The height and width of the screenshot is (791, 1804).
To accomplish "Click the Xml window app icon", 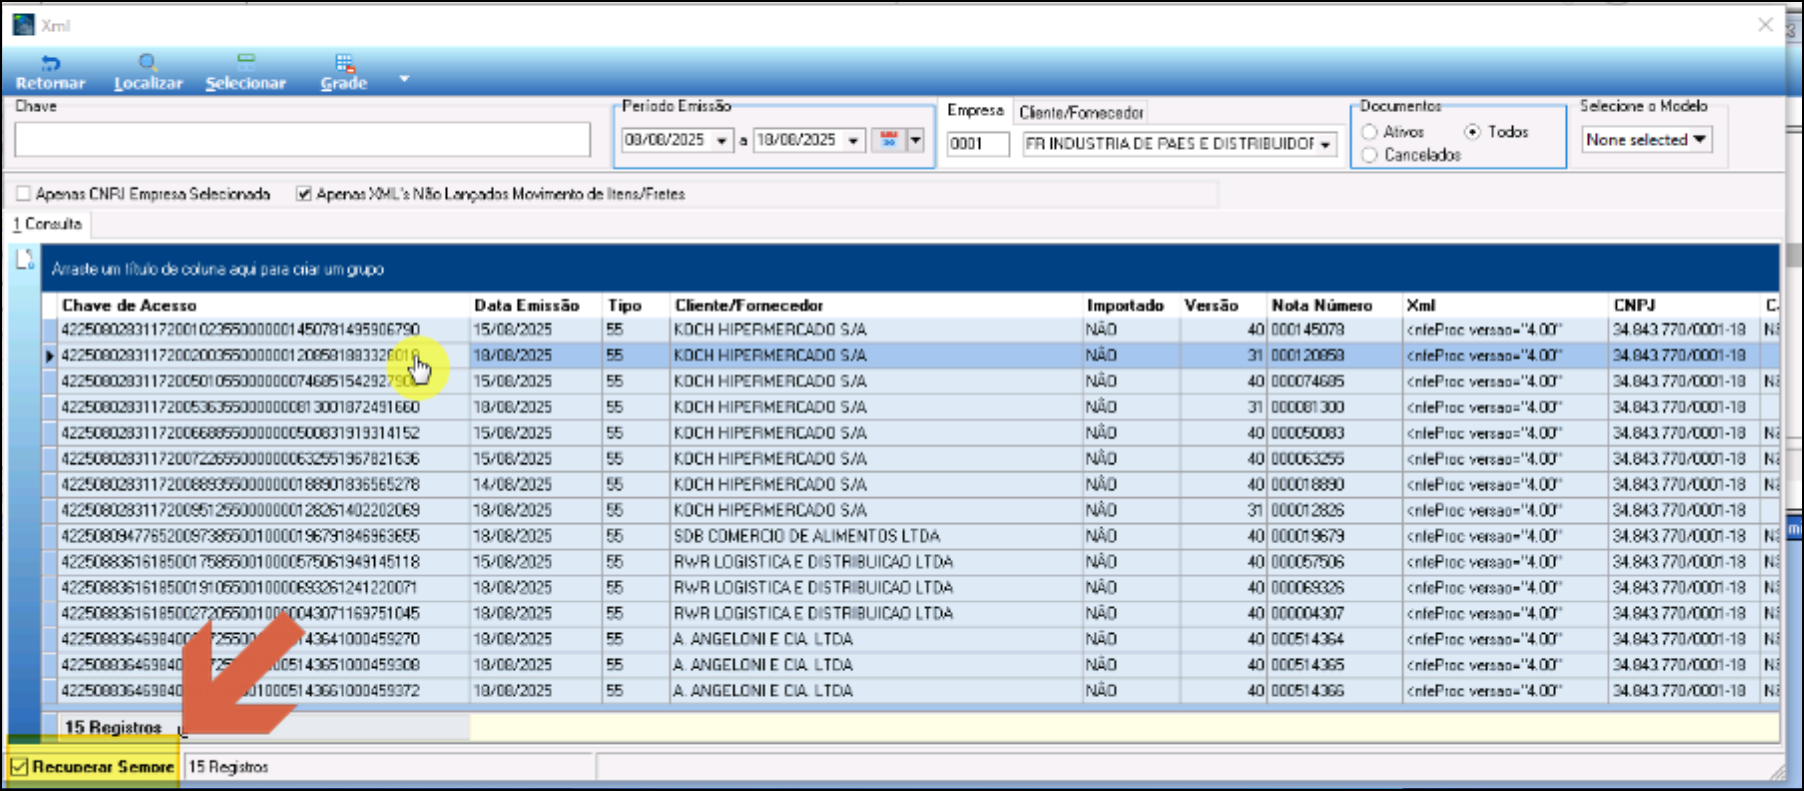I will point(22,24).
